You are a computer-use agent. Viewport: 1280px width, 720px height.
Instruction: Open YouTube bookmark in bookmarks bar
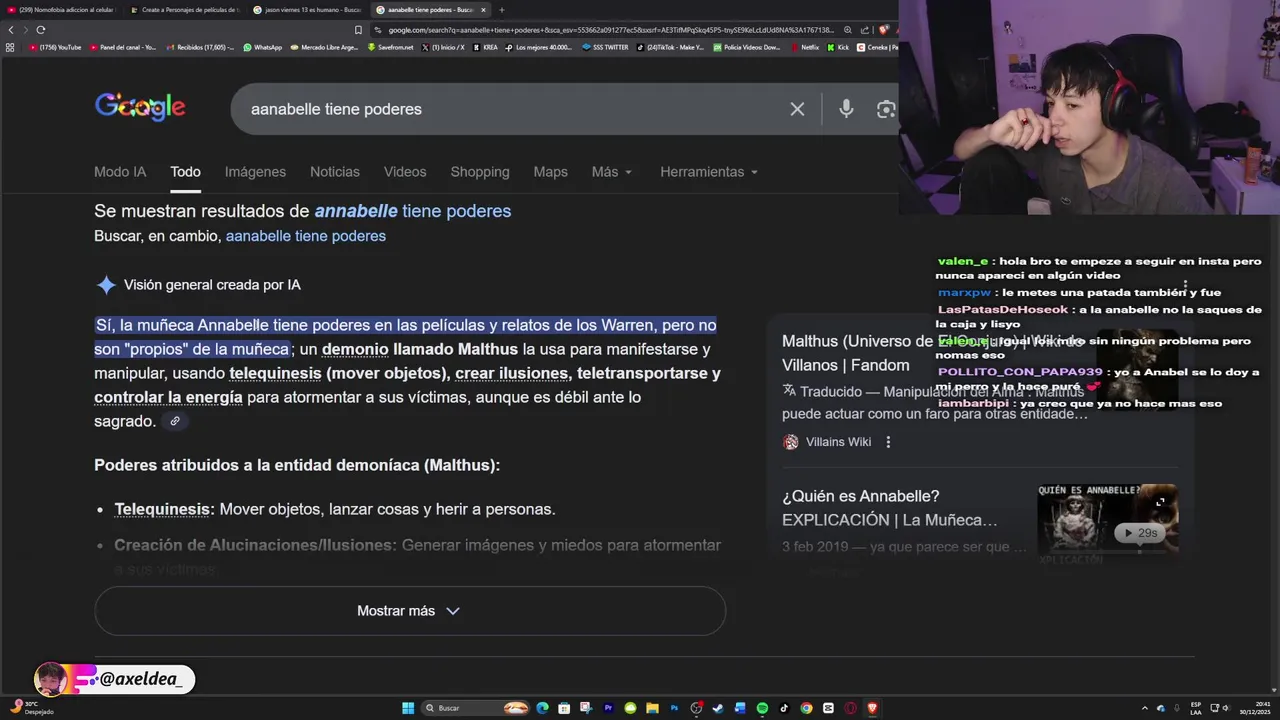tap(55, 47)
